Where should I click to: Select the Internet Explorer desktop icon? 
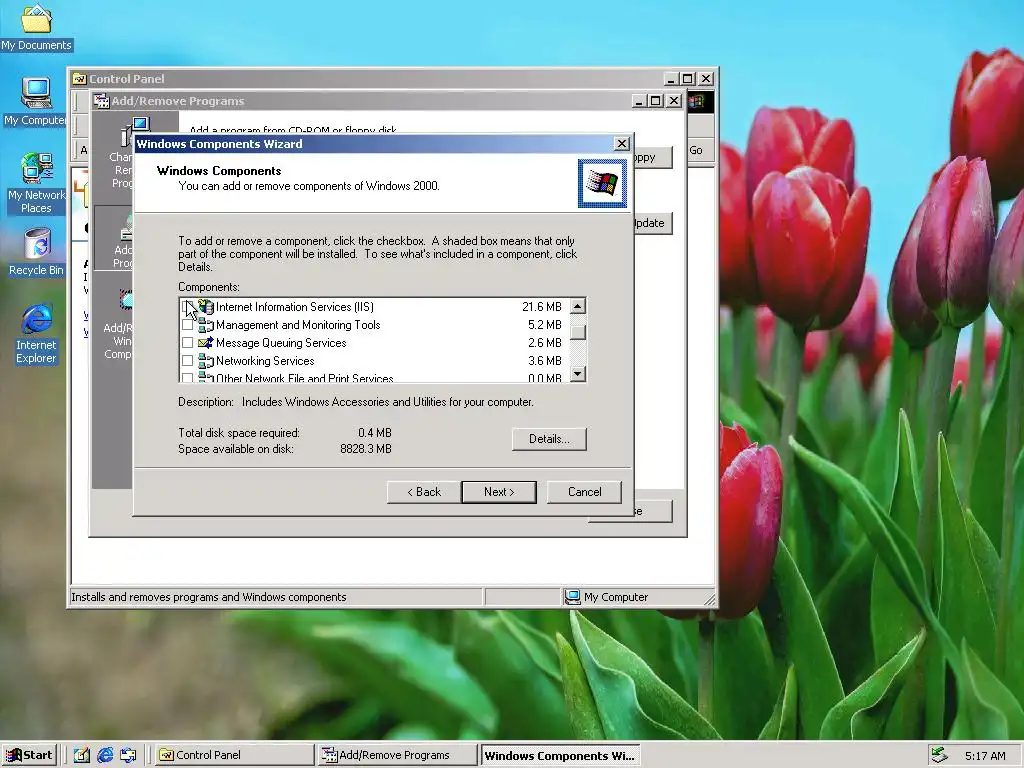click(x=37, y=334)
